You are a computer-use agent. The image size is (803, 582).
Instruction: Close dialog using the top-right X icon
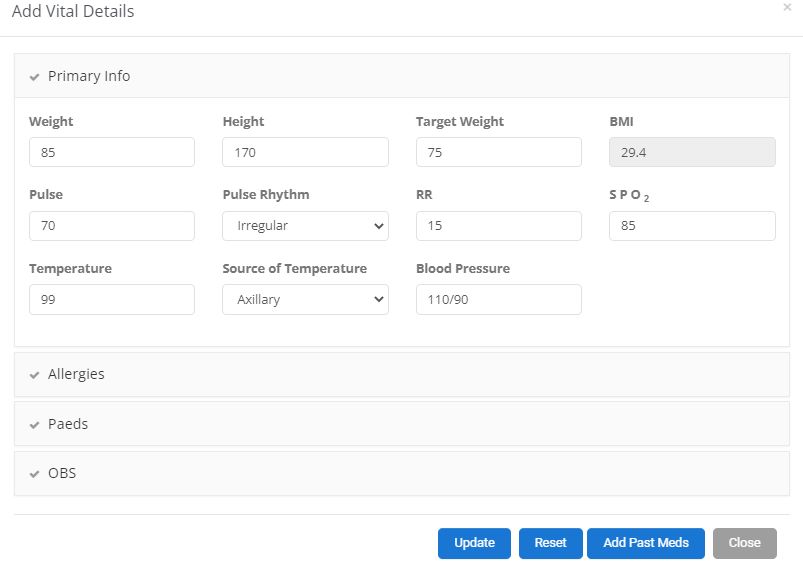(787, 8)
